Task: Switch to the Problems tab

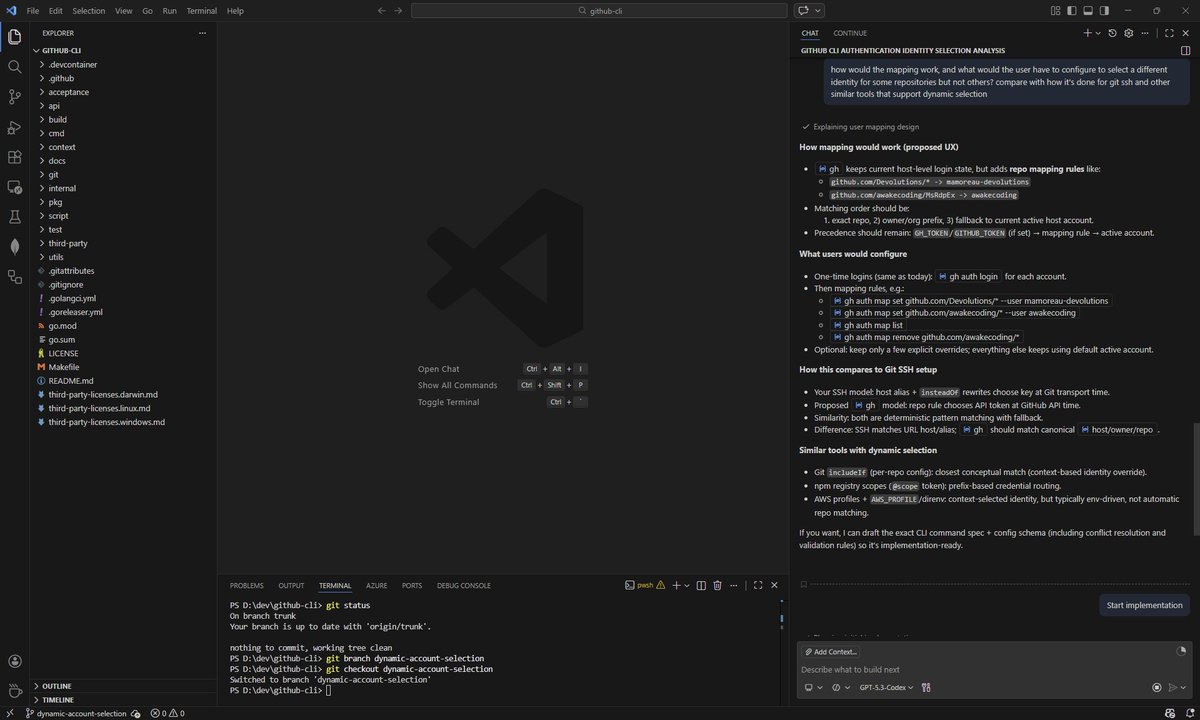Action: 247,585
